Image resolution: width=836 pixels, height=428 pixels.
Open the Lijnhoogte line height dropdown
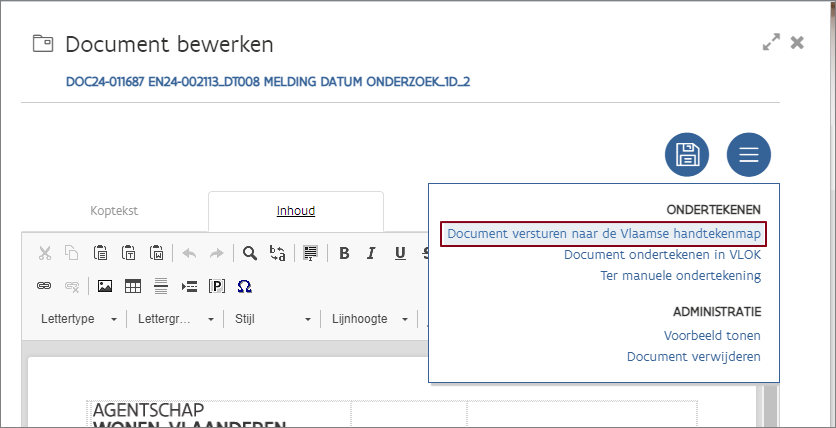pyautogui.click(x=370, y=319)
